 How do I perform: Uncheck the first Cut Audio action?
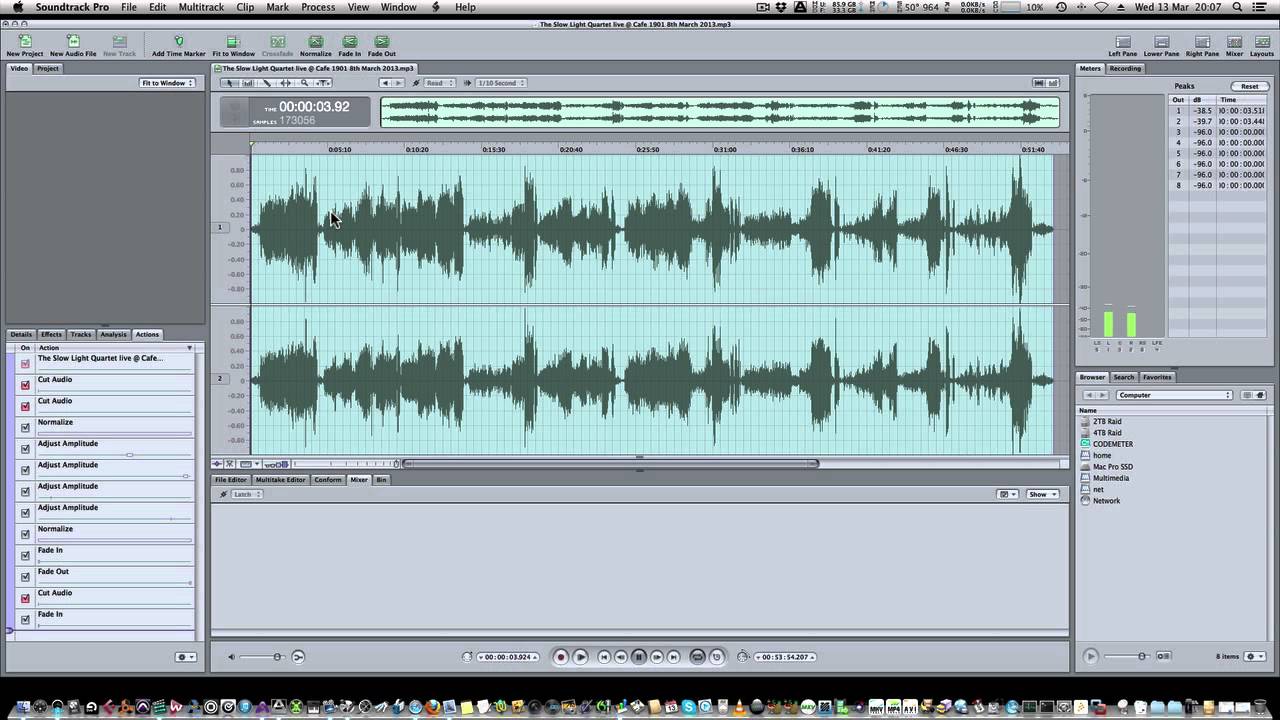[x=25, y=384]
